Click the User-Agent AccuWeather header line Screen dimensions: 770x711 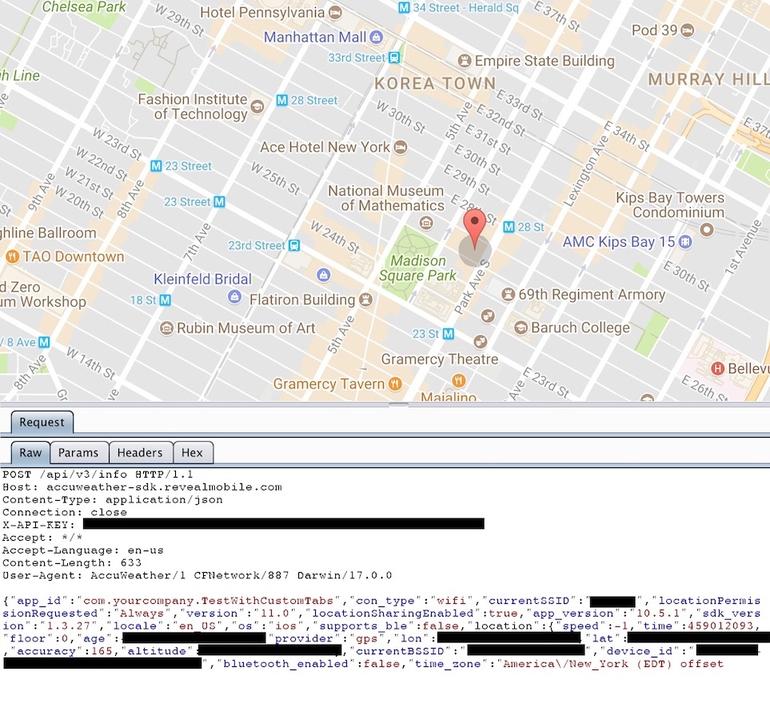pyautogui.click(x=197, y=575)
